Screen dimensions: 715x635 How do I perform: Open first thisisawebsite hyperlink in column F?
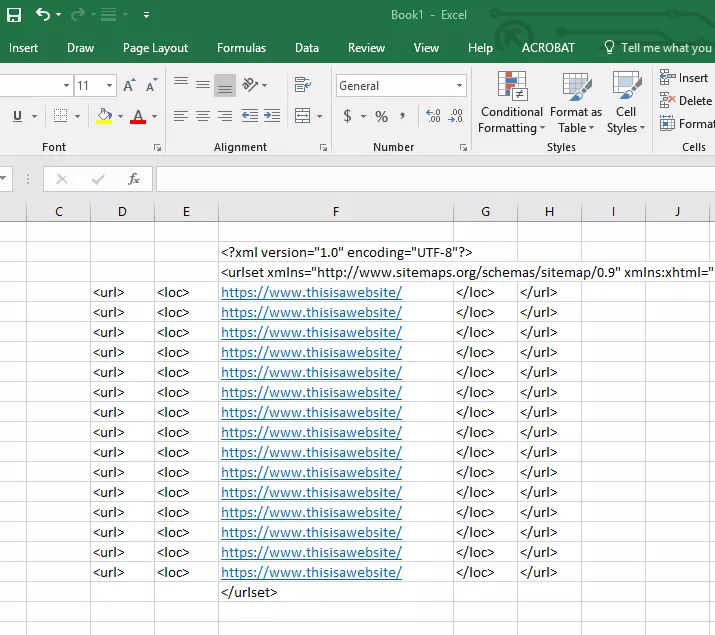pos(311,293)
